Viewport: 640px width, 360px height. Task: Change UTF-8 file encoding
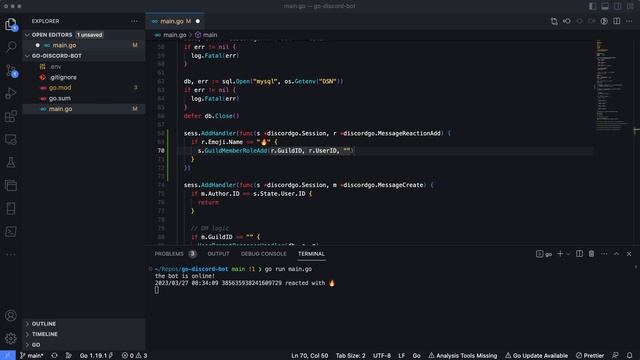coord(382,356)
